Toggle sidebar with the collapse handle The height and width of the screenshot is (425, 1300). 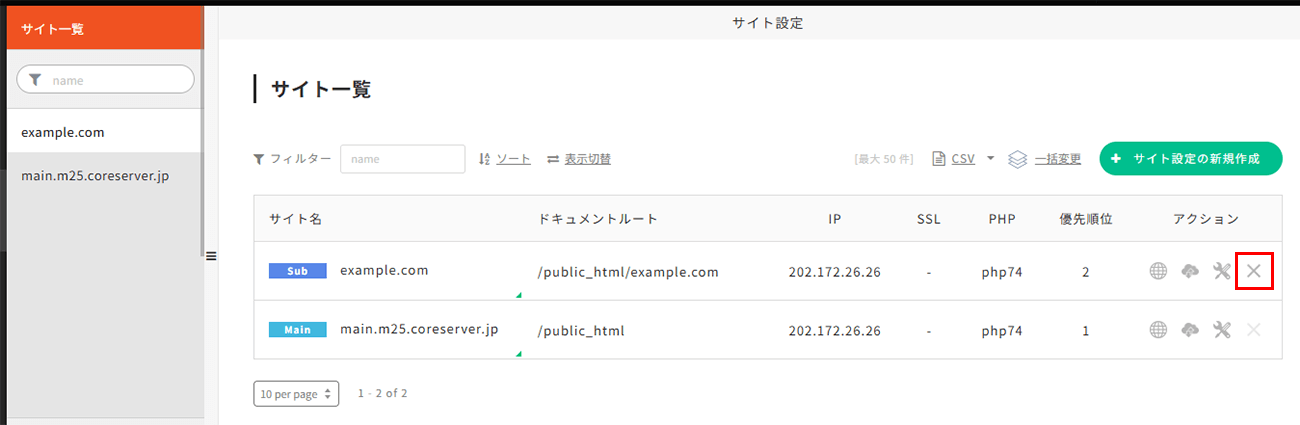tap(211, 256)
